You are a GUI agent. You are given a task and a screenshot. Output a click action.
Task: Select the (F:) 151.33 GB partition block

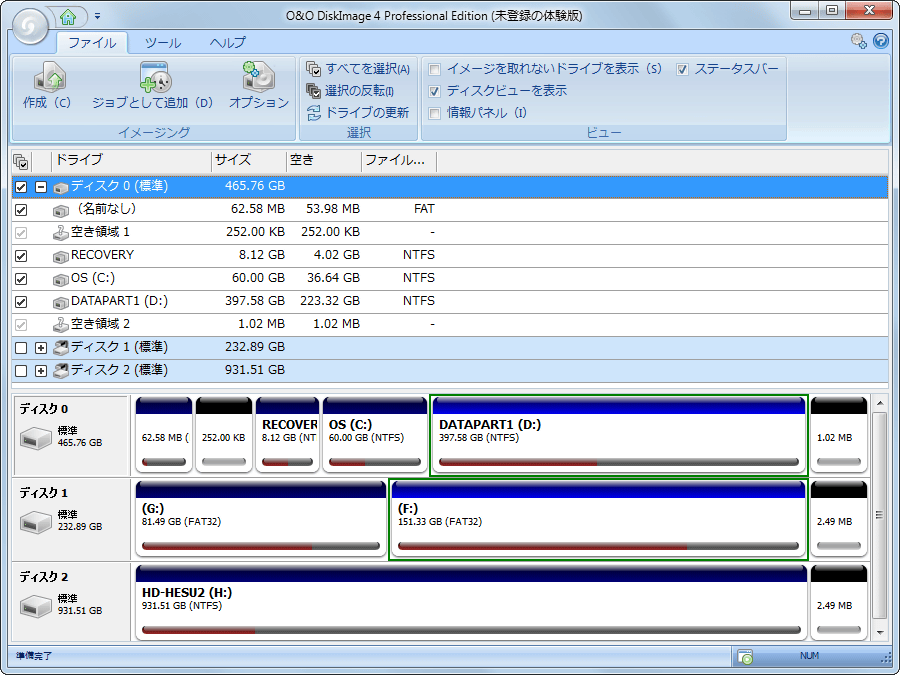coord(598,519)
